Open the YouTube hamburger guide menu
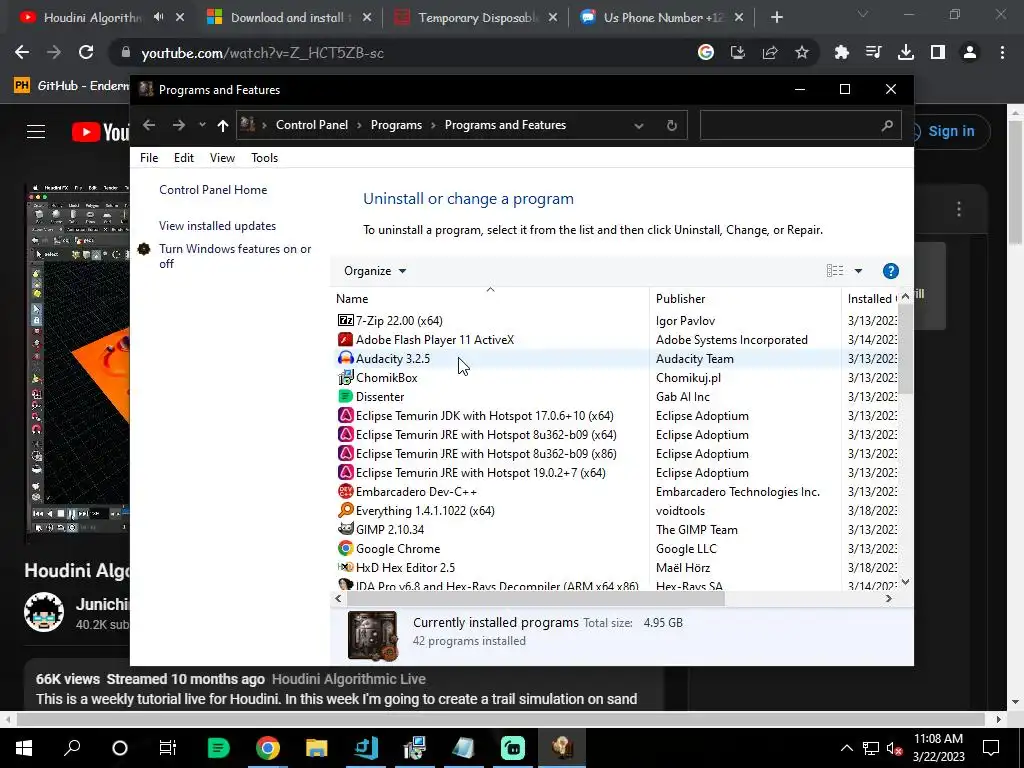 click(36, 132)
